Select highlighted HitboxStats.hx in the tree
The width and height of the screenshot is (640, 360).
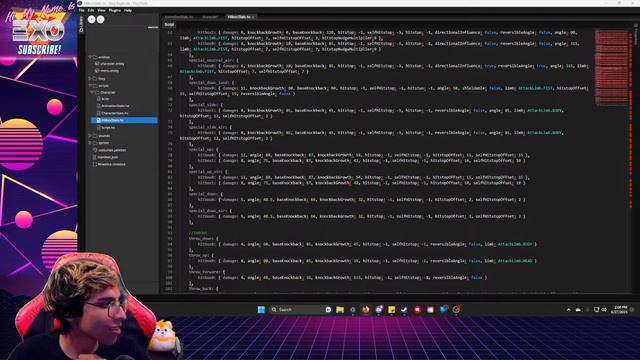[124, 120]
